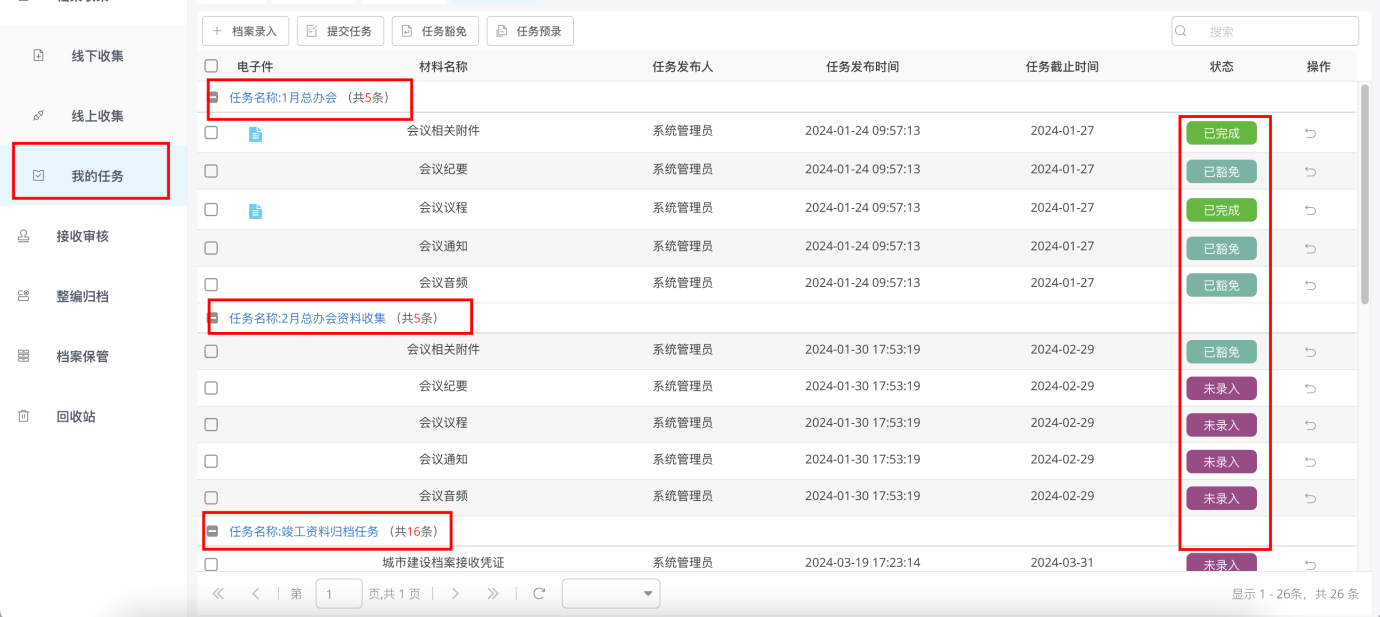The width and height of the screenshot is (1380, 617).
Task: Open 档案保管 section
Action: 82,356
